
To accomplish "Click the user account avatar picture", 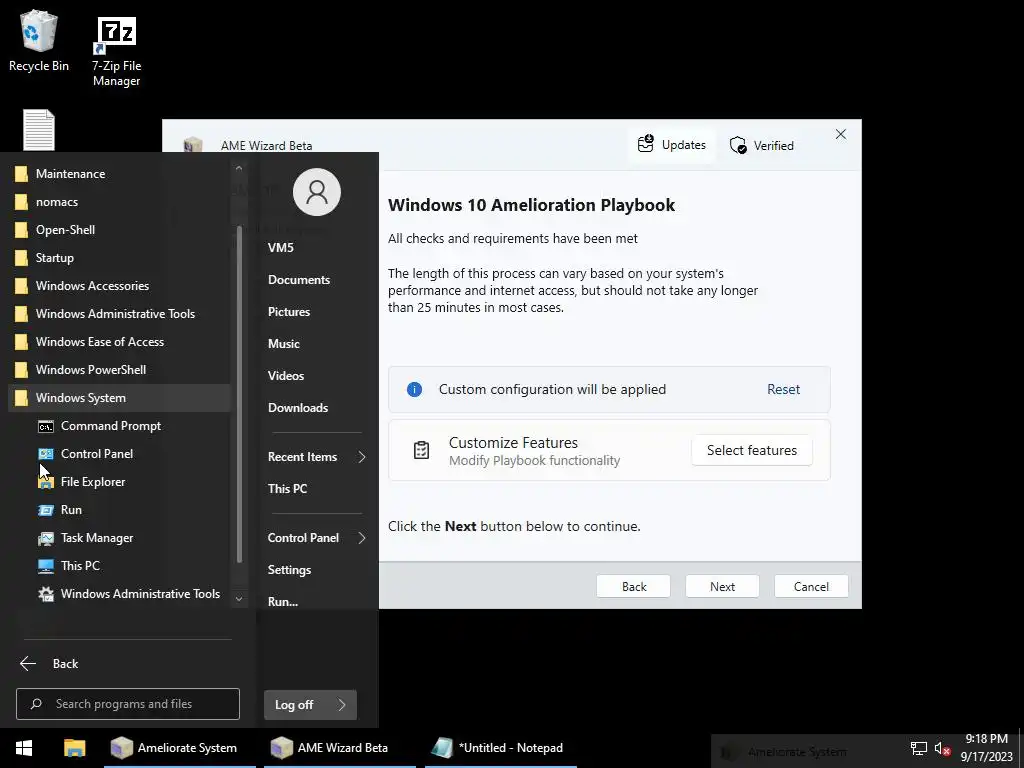I will [x=317, y=192].
